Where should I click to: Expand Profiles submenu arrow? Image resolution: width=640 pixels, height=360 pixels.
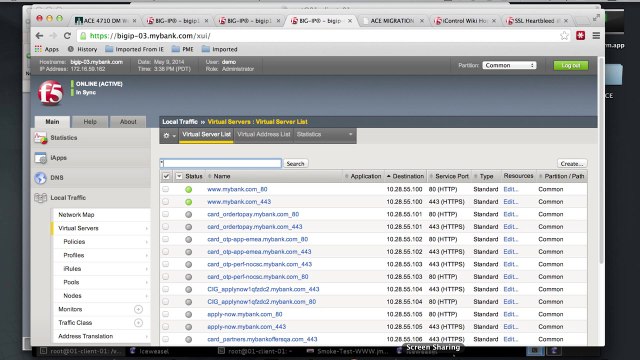(147, 256)
